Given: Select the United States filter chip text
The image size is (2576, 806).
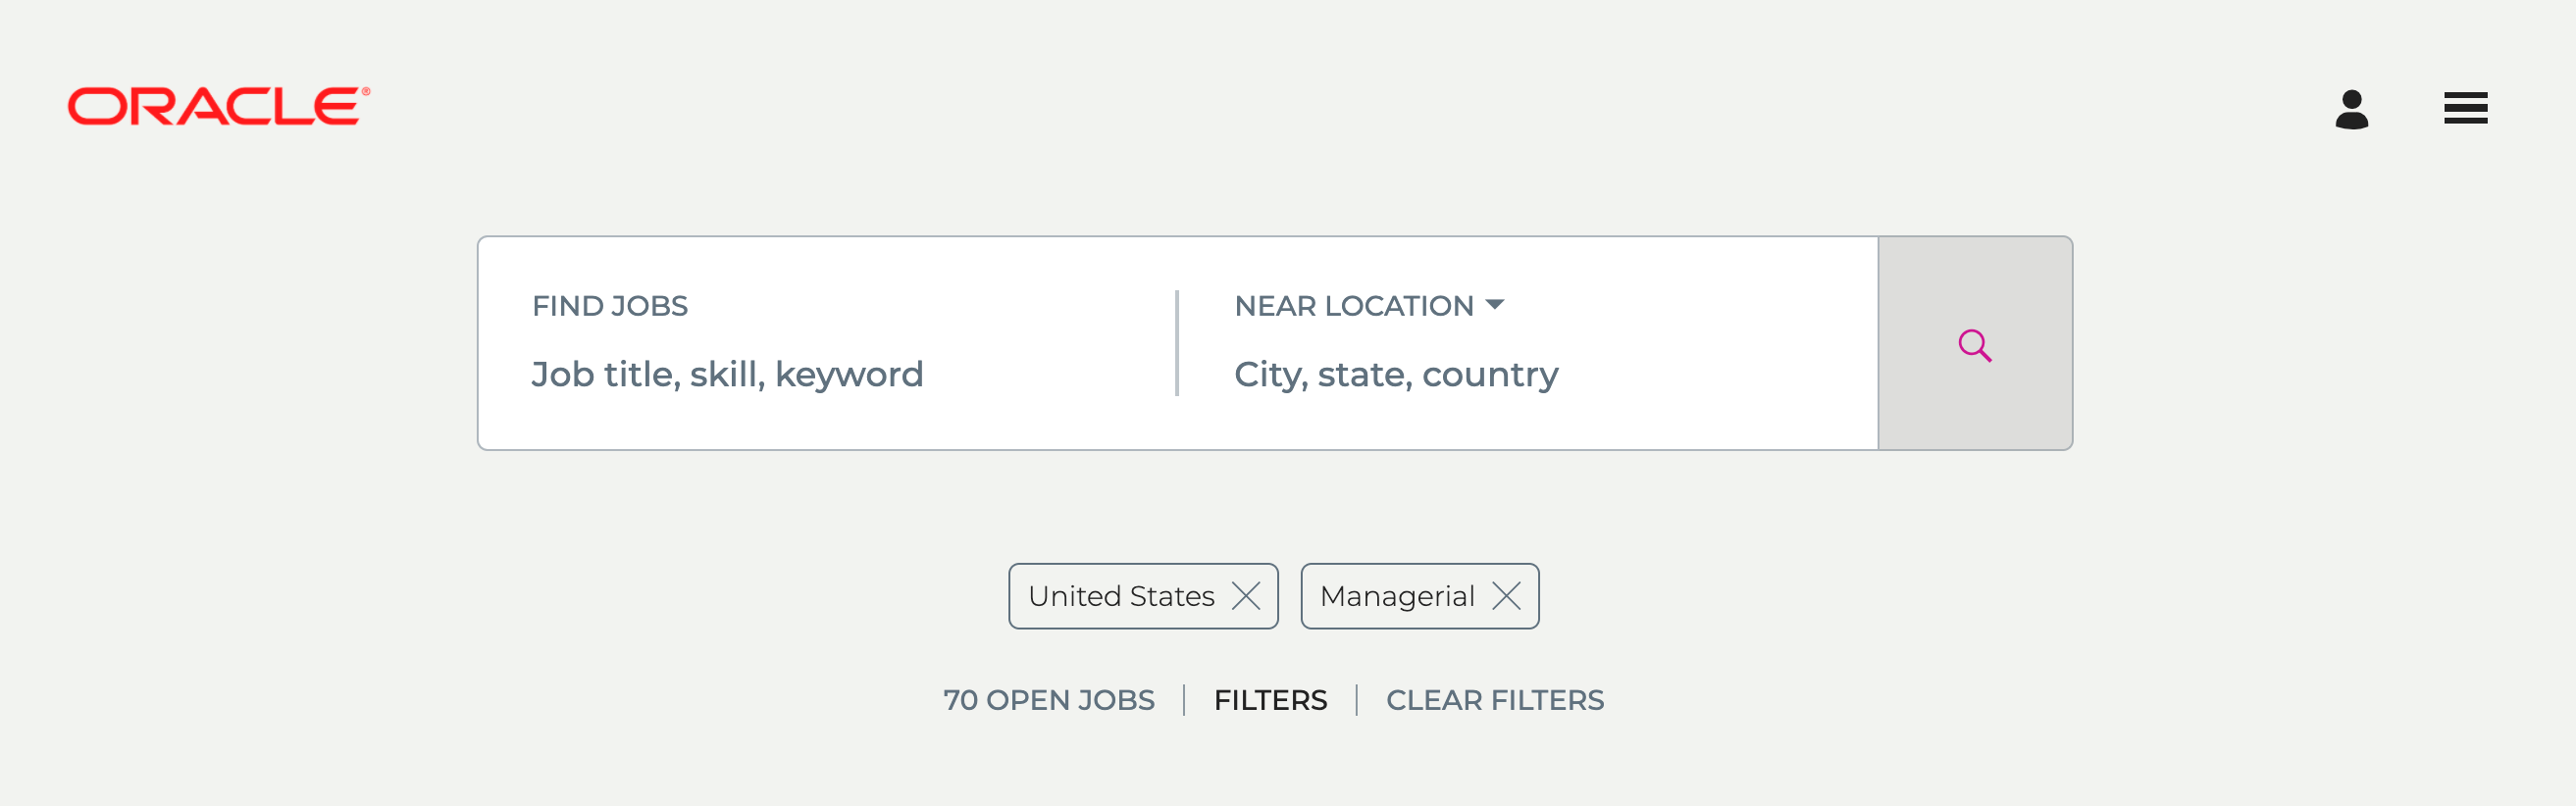Looking at the screenshot, I should [1121, 596].
